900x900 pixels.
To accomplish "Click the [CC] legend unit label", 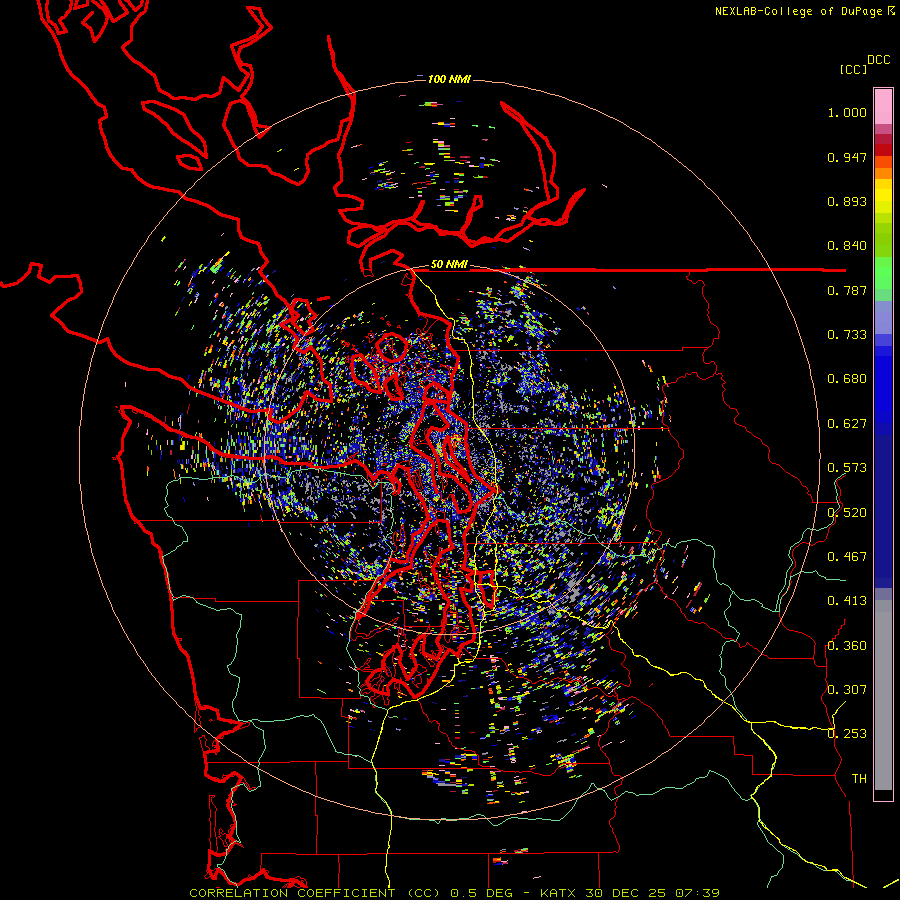I will coord(854,69).
